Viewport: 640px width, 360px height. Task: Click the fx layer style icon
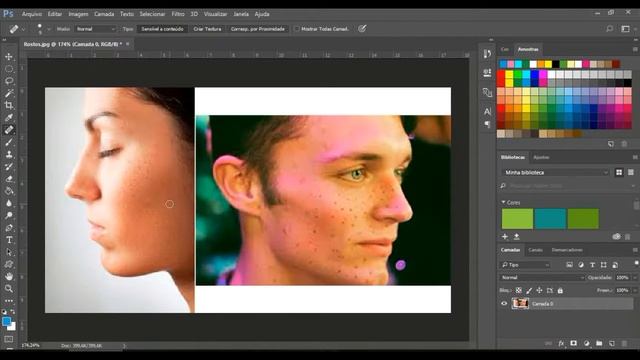click(561, 344)
